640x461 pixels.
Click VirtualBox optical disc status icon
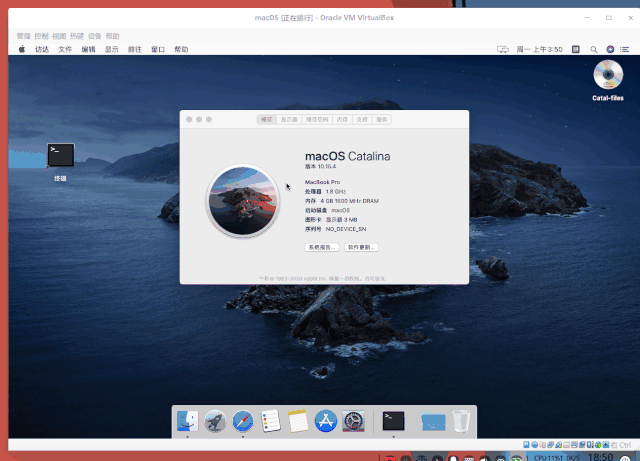point(534,445)
